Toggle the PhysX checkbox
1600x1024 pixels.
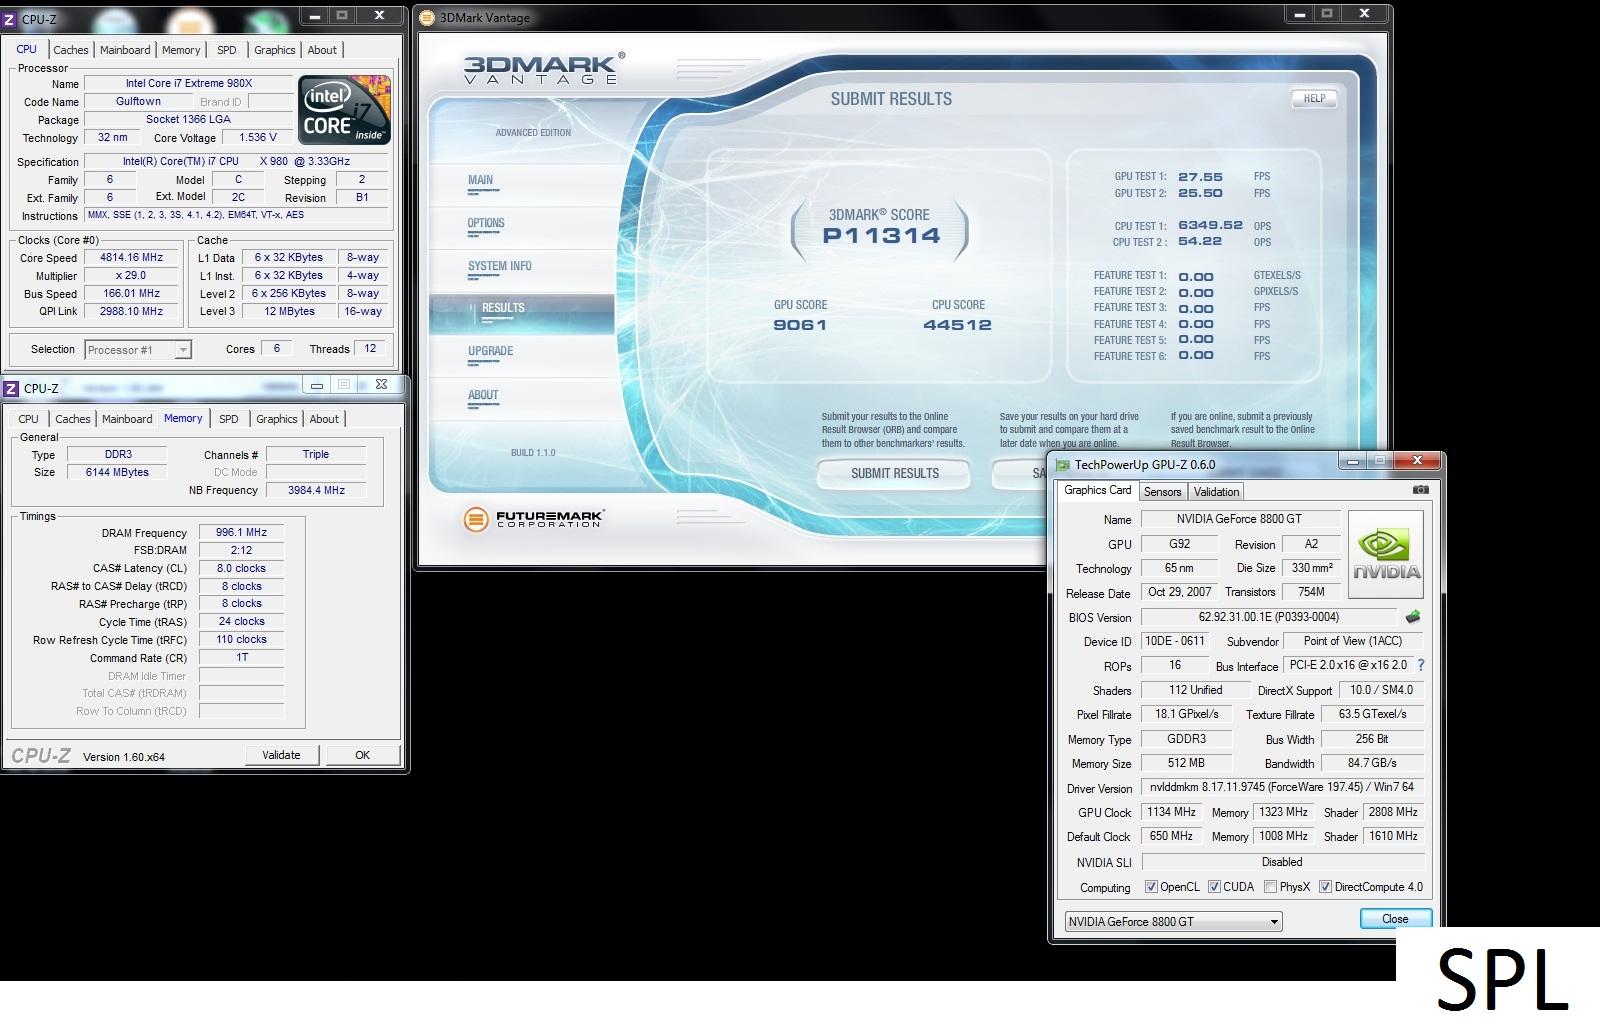coord(1270,887)
